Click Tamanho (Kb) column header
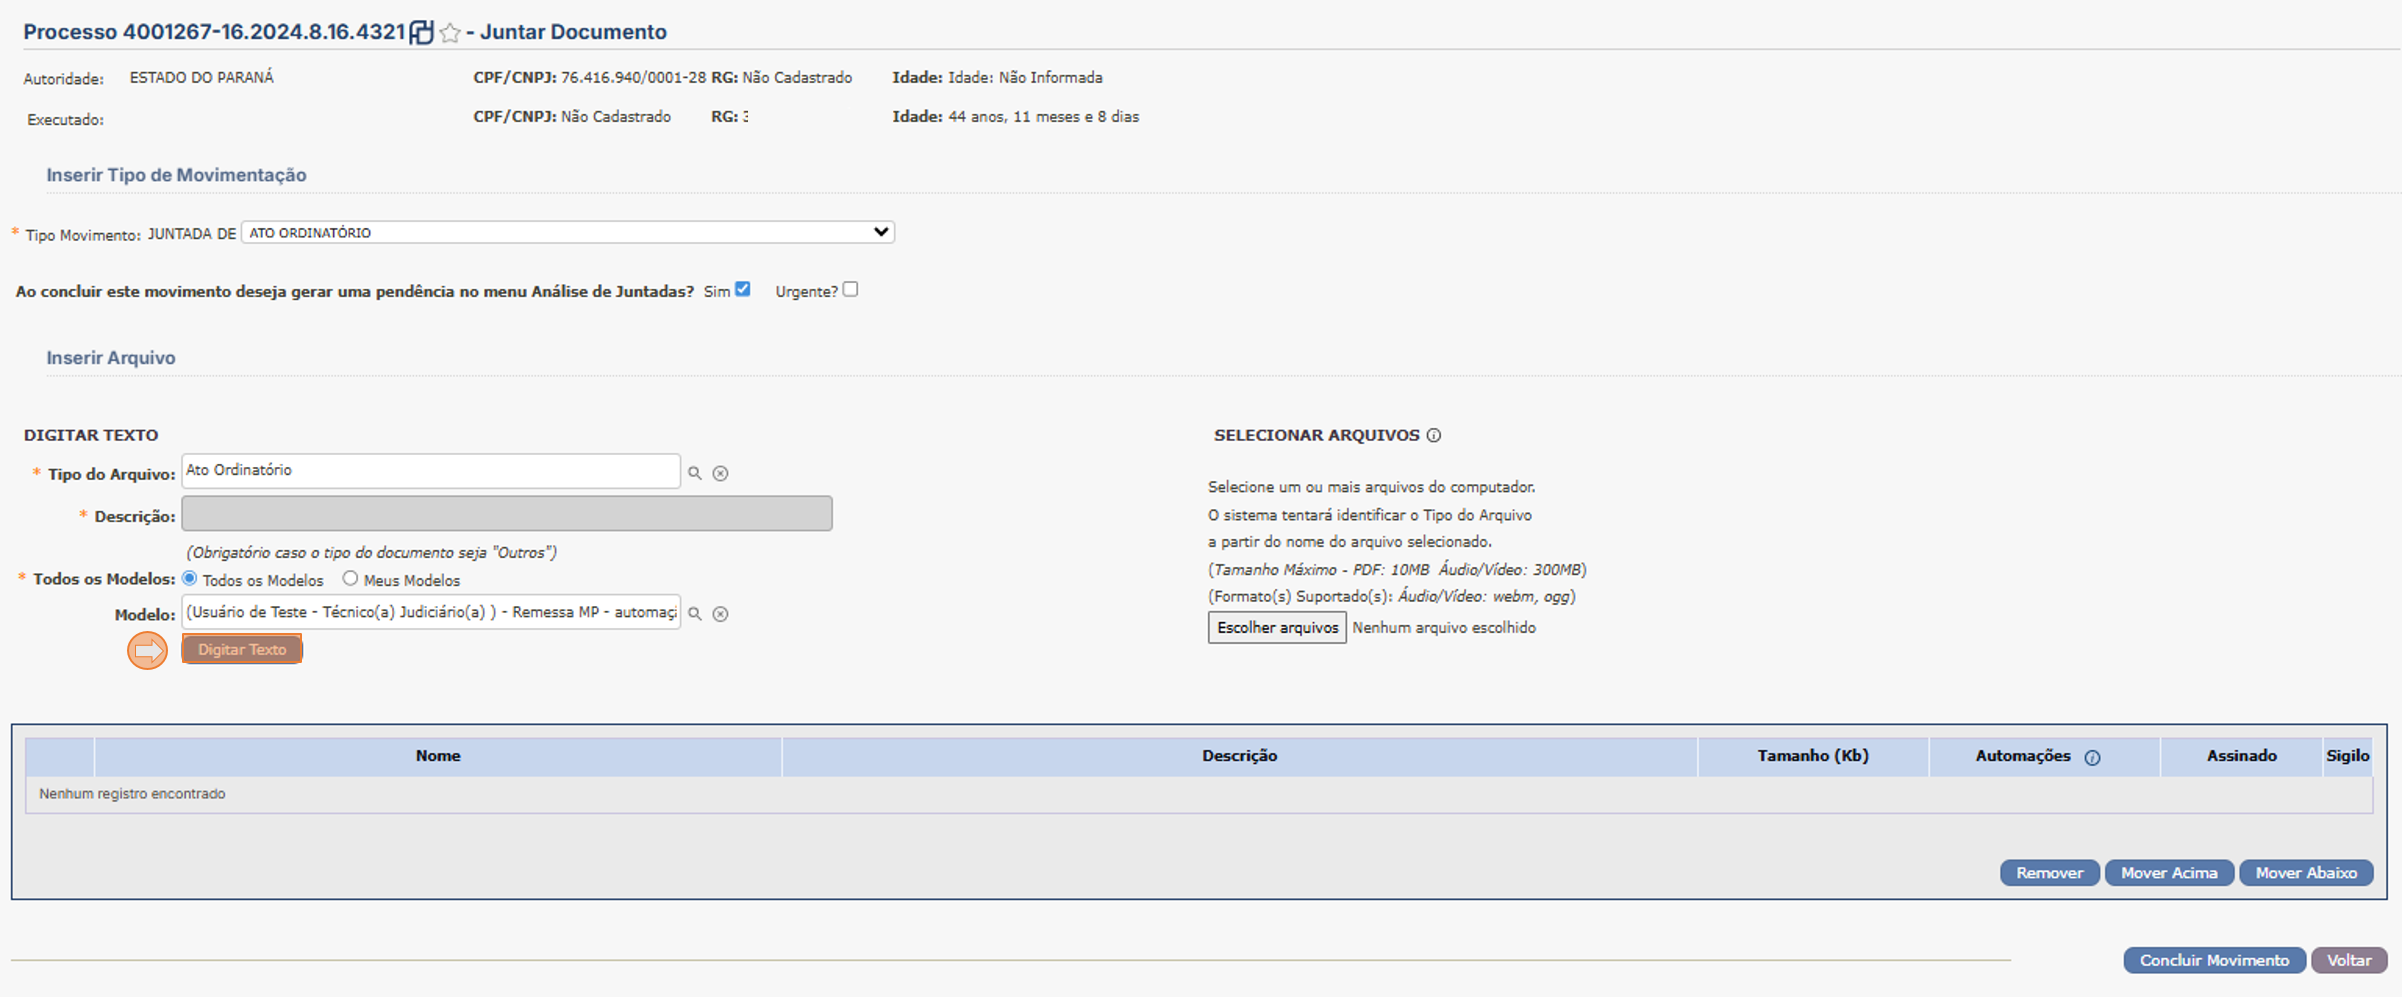This screenshot has height=997, width=2402. [1812, 756]
